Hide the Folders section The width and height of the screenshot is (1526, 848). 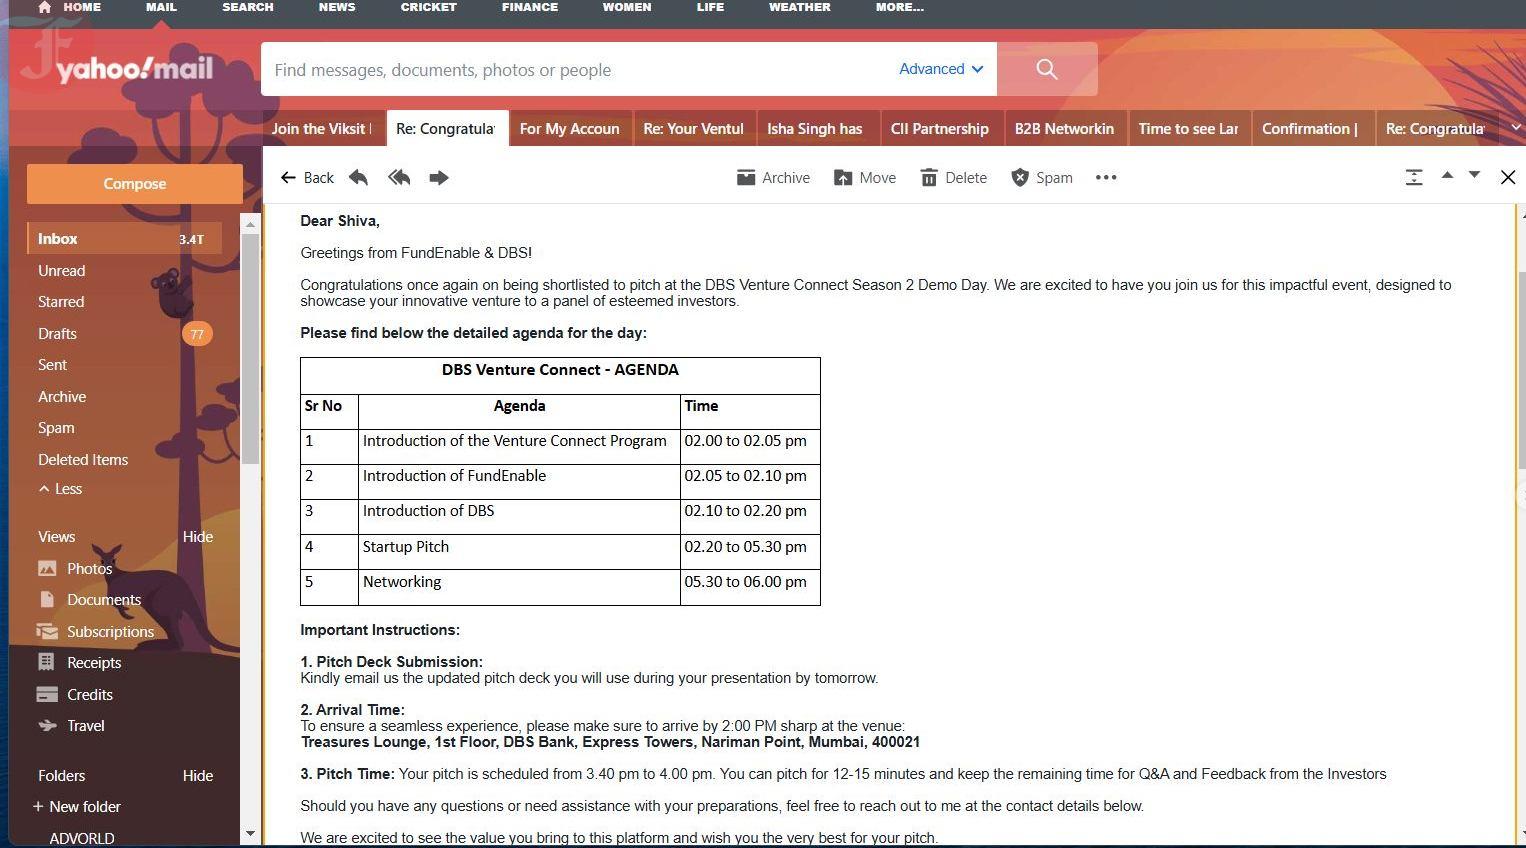(197, 776)
